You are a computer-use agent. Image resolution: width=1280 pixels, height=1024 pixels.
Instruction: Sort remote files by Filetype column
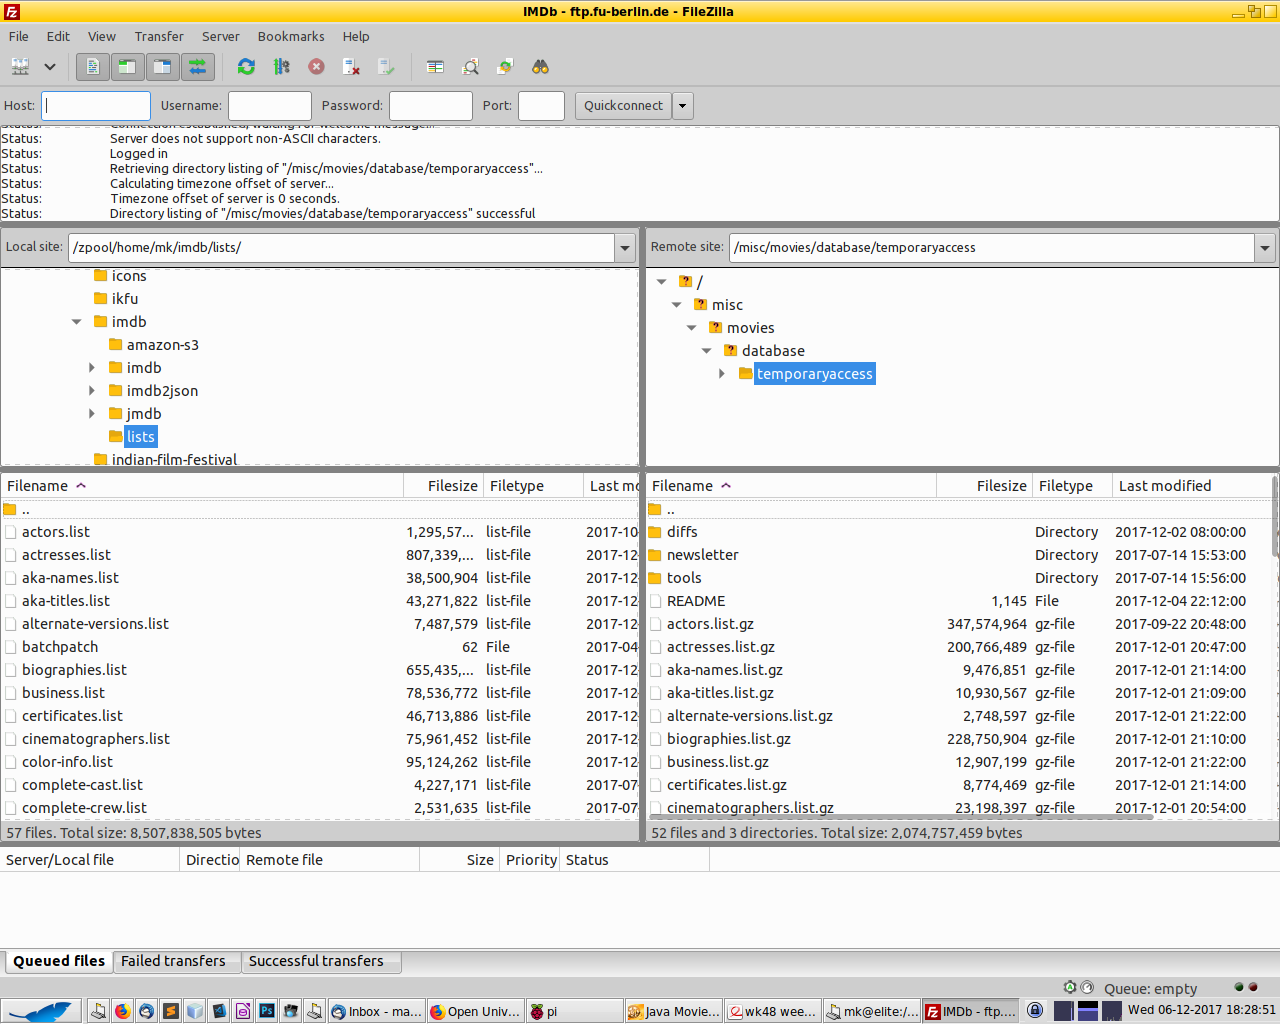1072,486
